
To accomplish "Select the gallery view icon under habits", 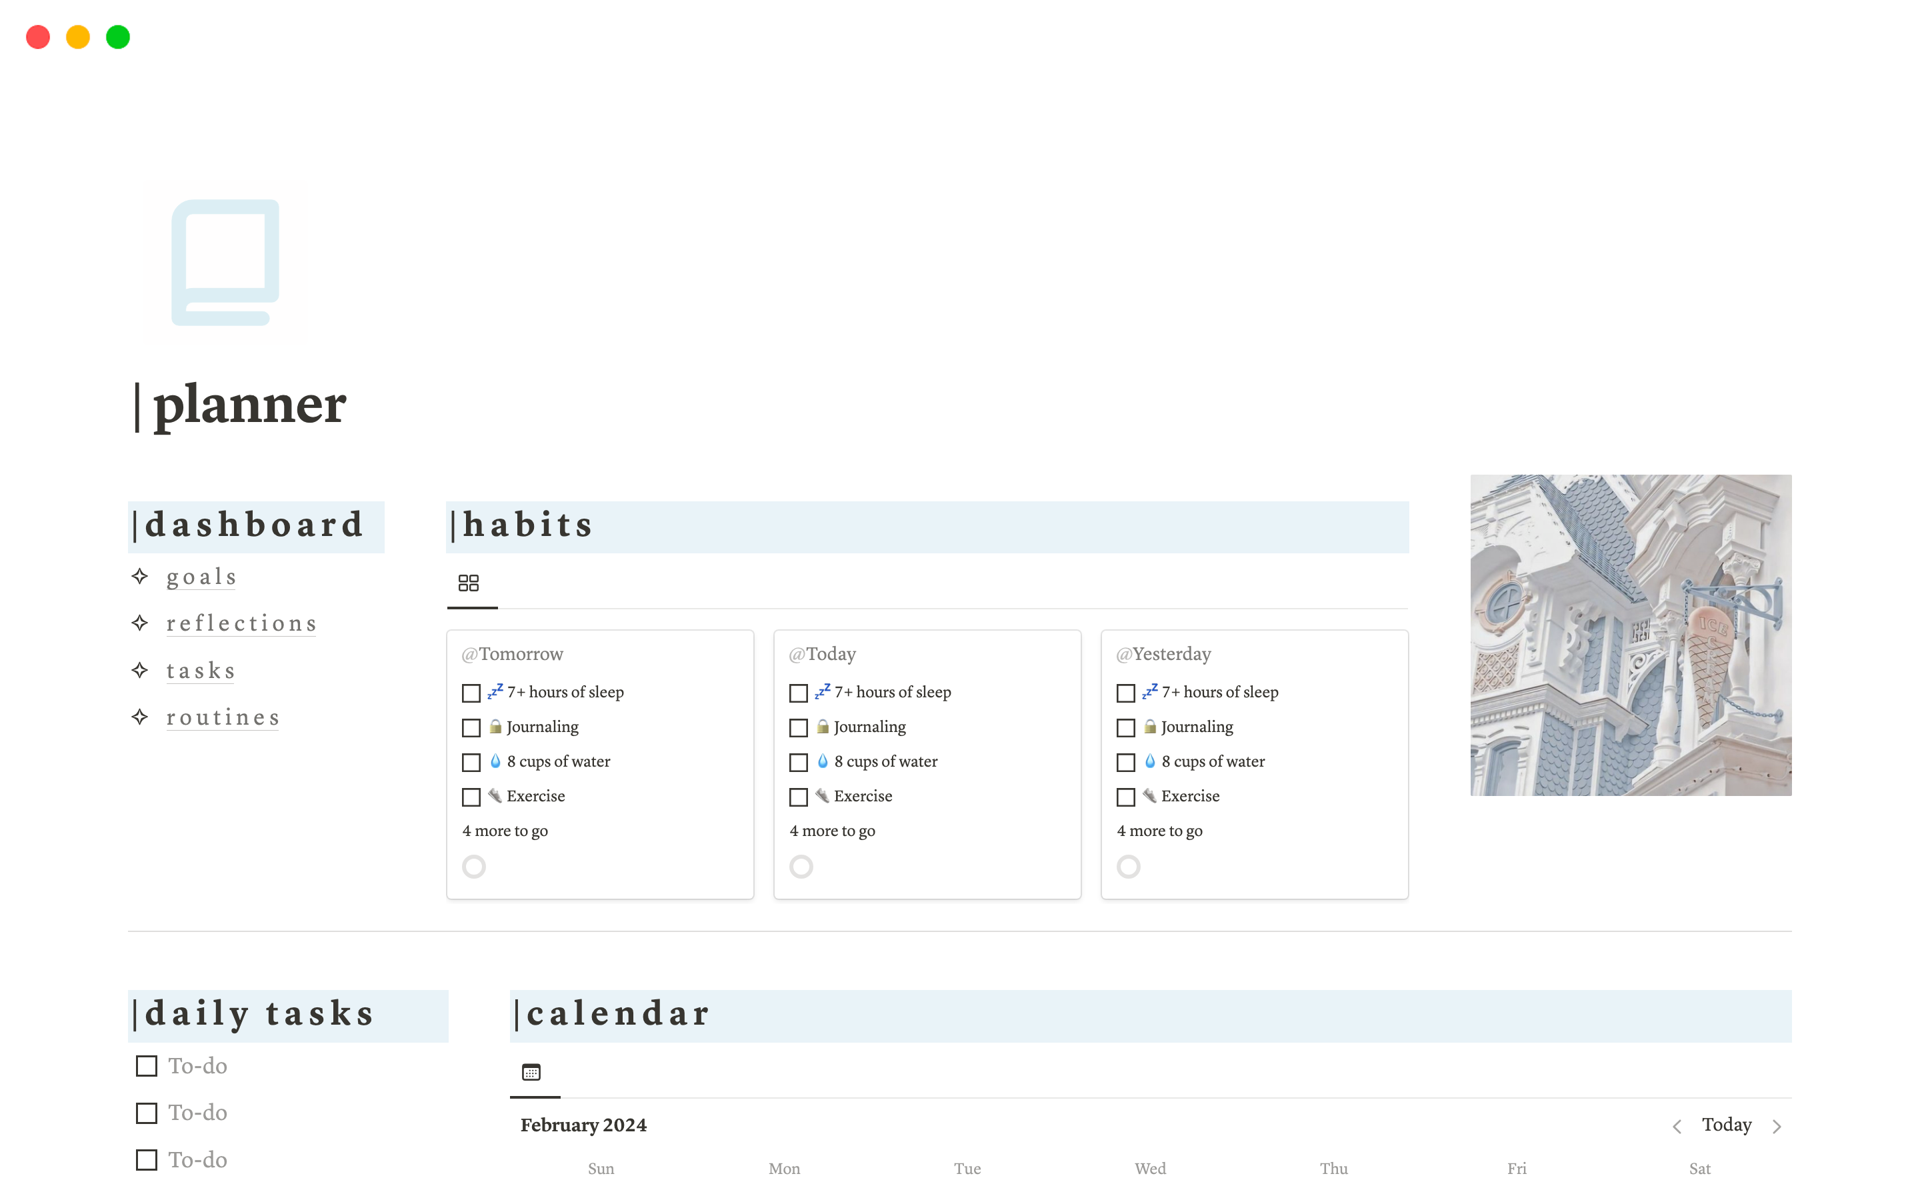I will point(468,583).
